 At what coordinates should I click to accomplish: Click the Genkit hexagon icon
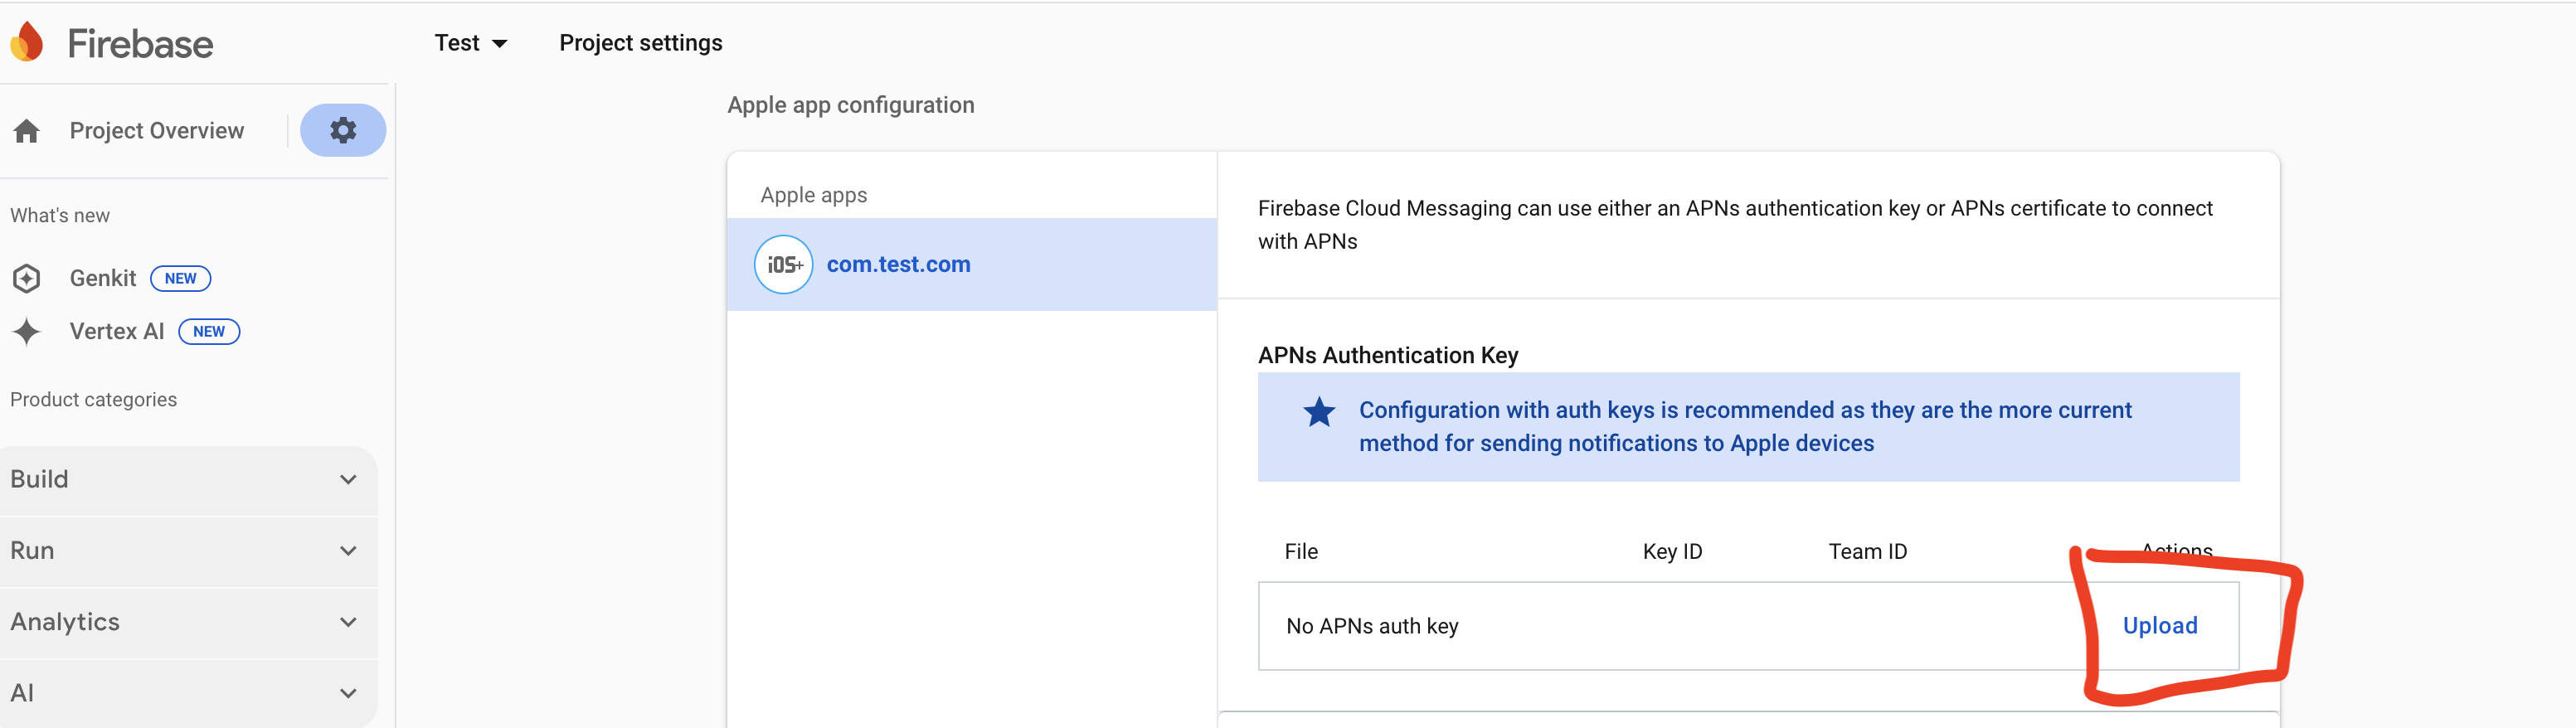(x=27, y=278)
